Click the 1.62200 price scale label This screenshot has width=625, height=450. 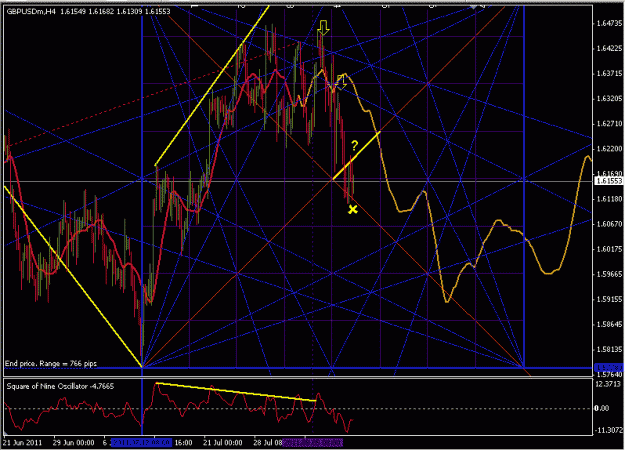click(609, 149)
